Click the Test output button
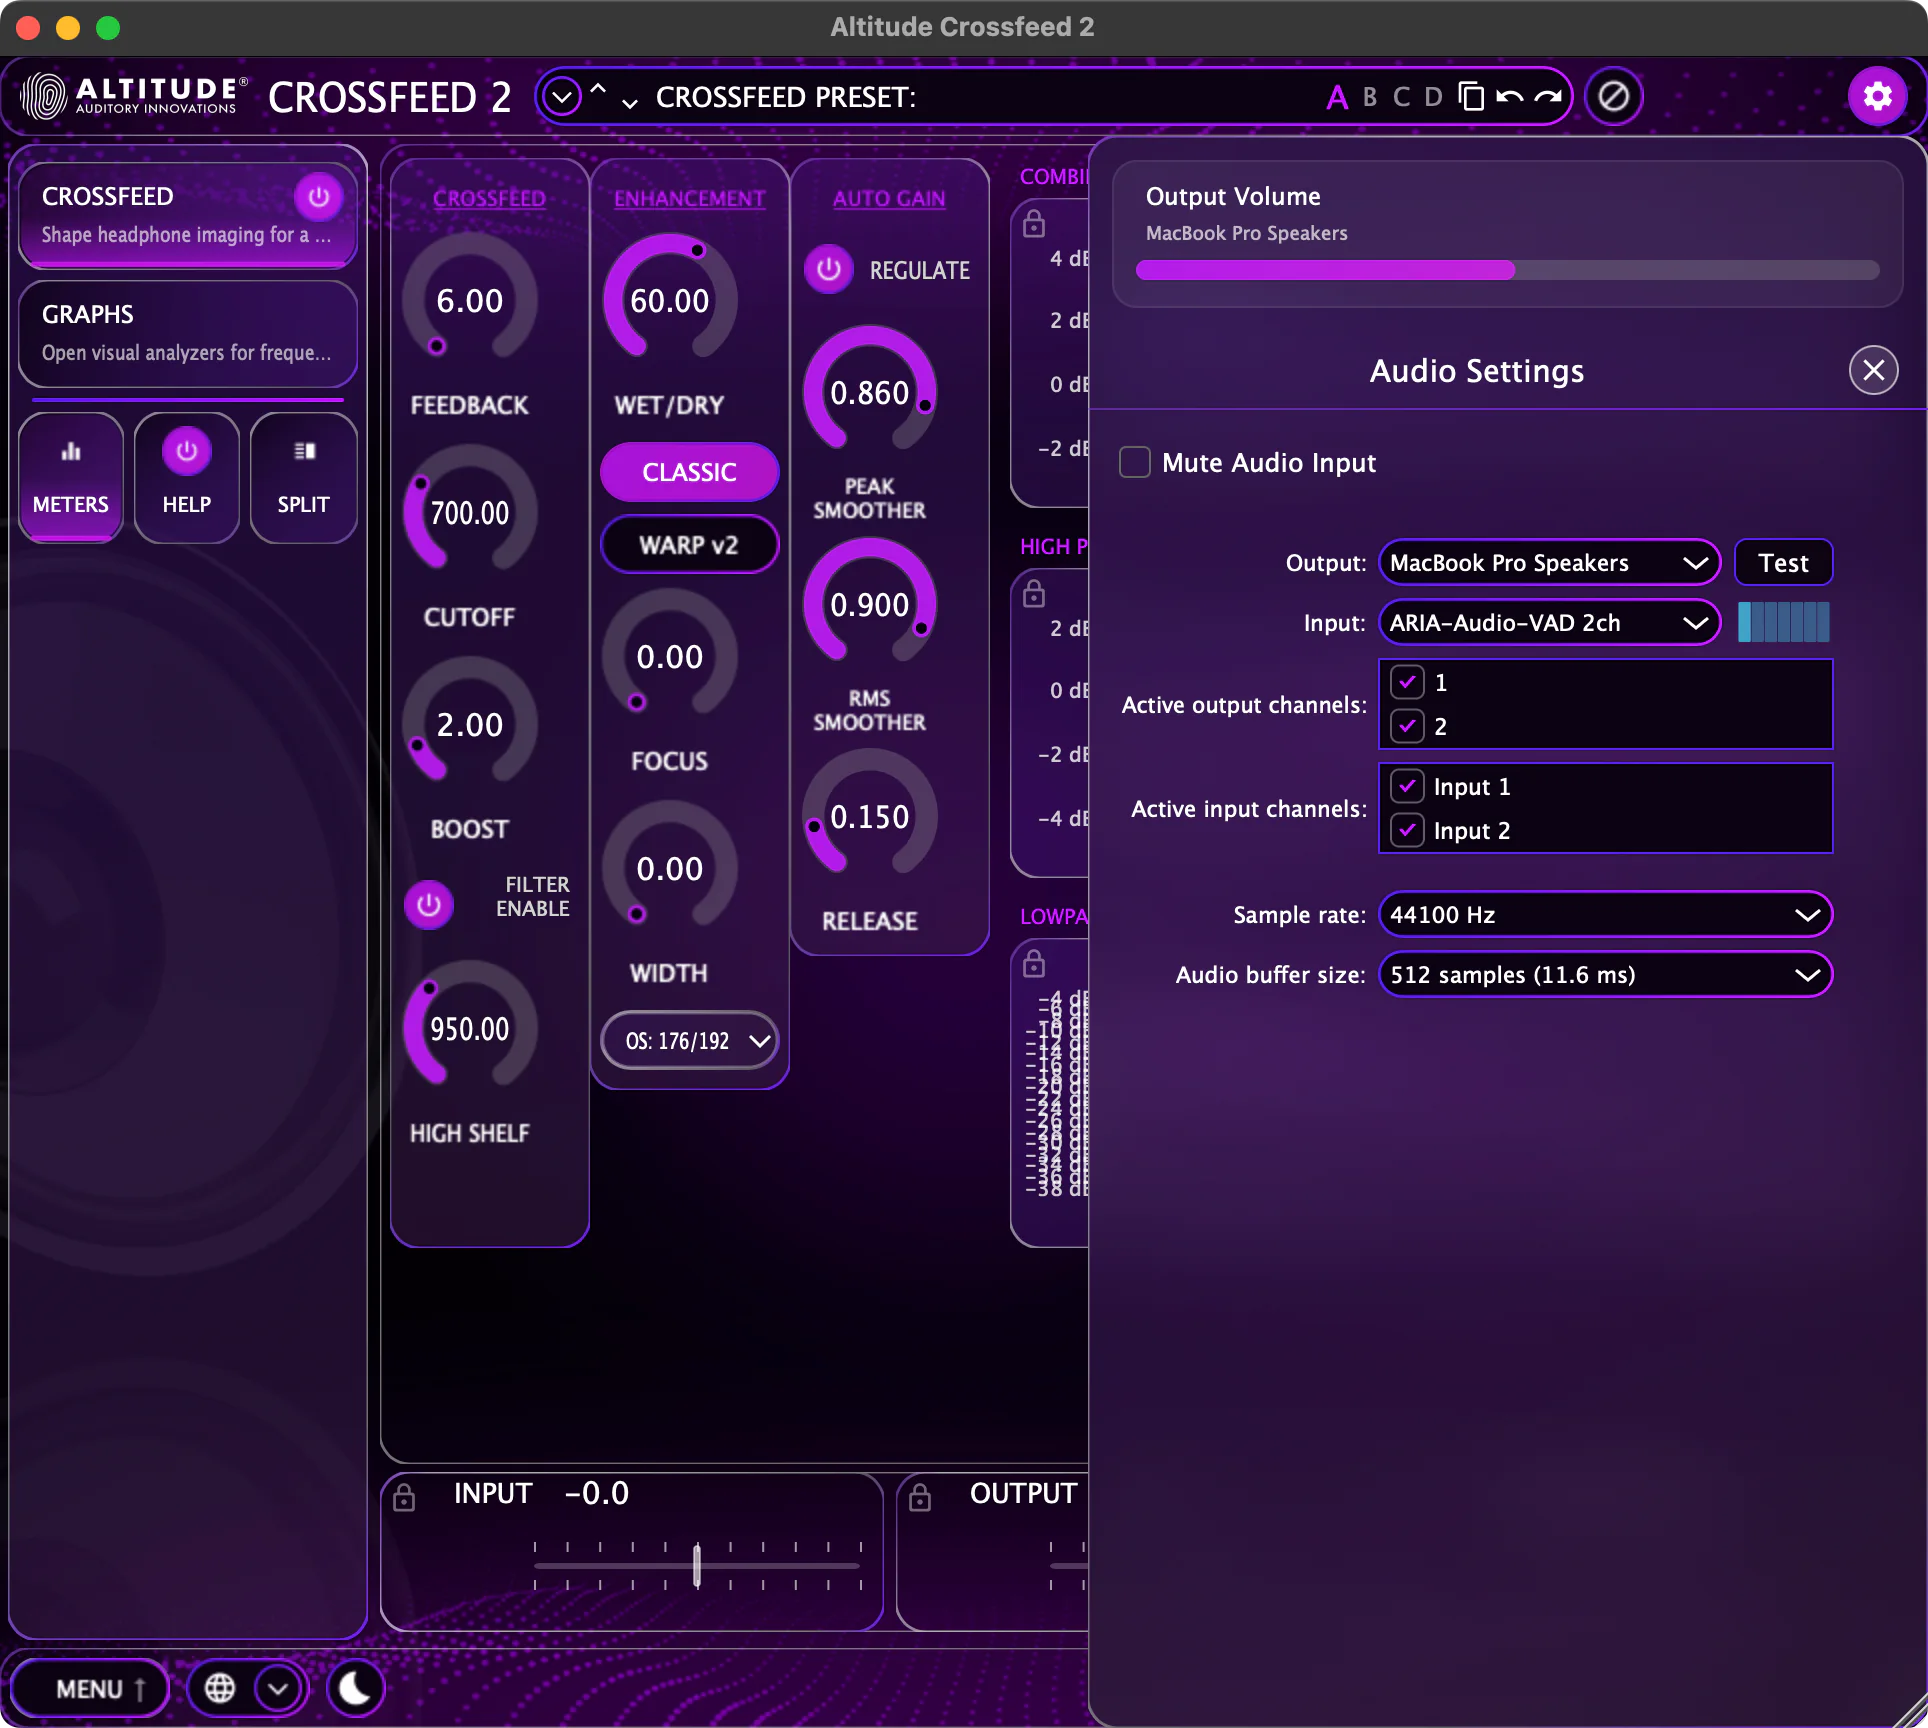This screenshot has height=1728, width=1928. [1784, 563]
